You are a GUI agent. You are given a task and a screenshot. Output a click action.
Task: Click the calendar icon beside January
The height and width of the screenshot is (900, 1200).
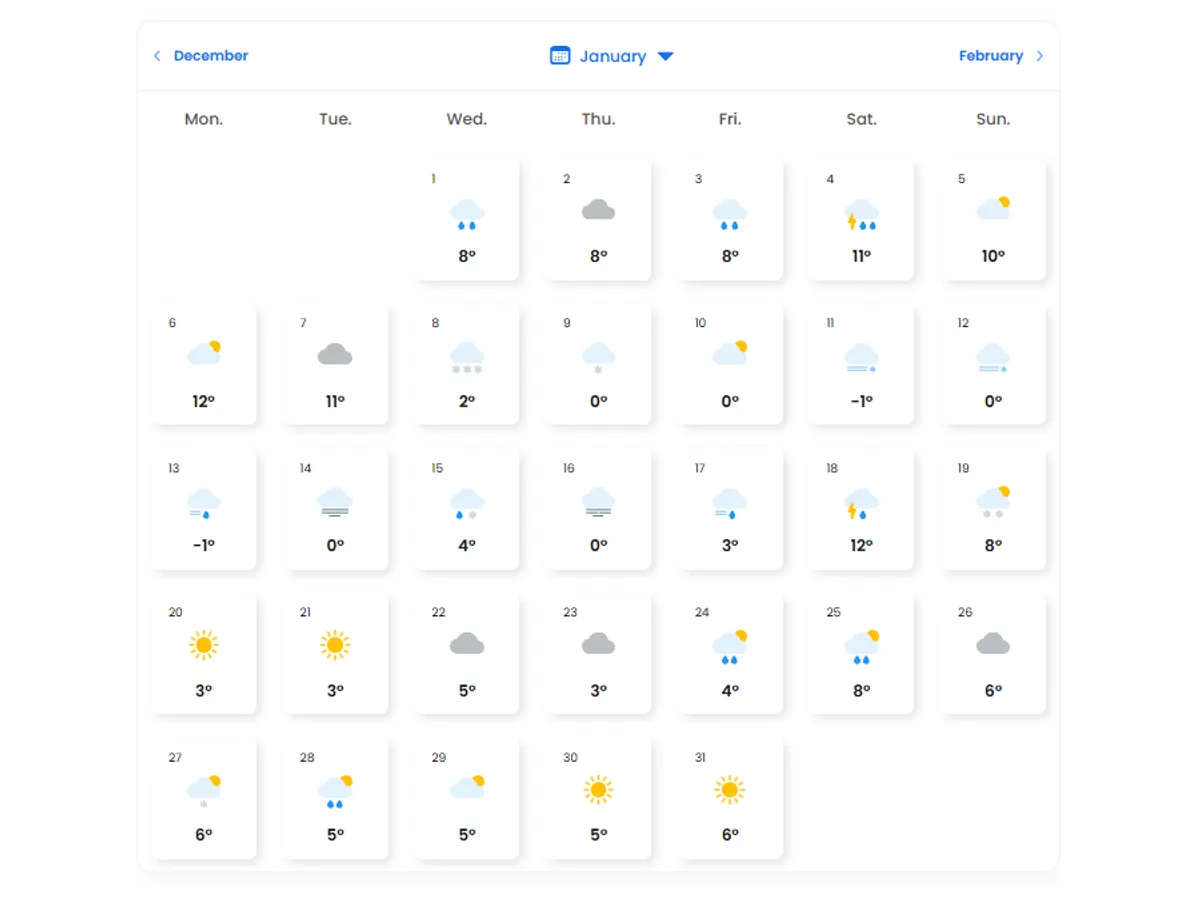pos(560,56)
